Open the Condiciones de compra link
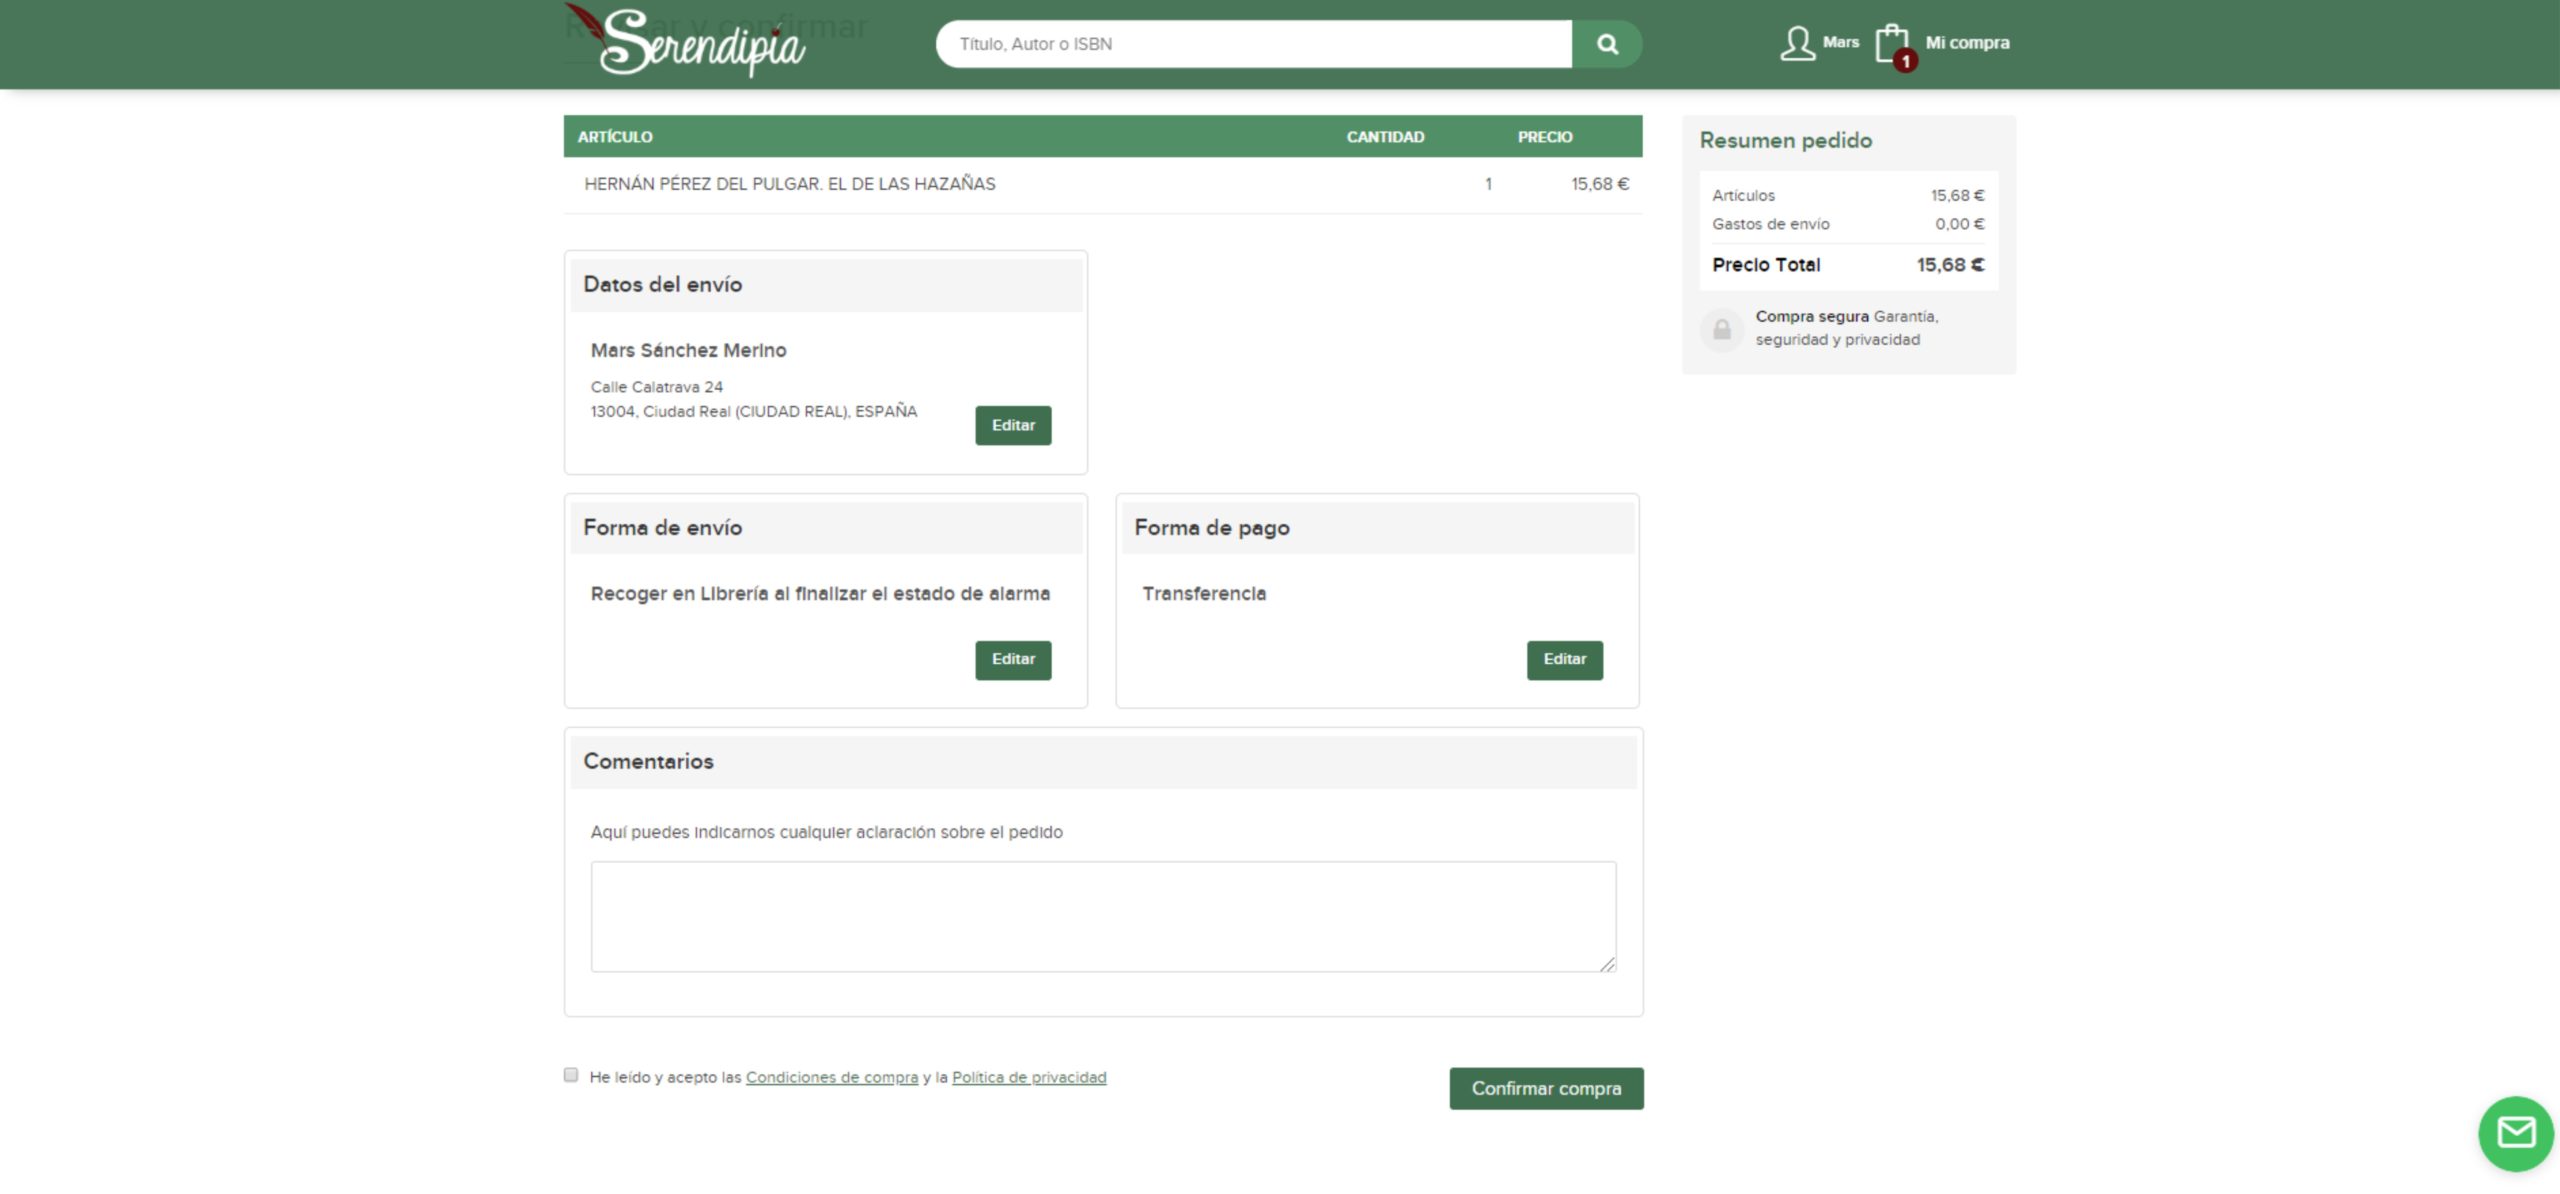This screenshot has height=1194, width=2560. click(x=831, y=1077)
